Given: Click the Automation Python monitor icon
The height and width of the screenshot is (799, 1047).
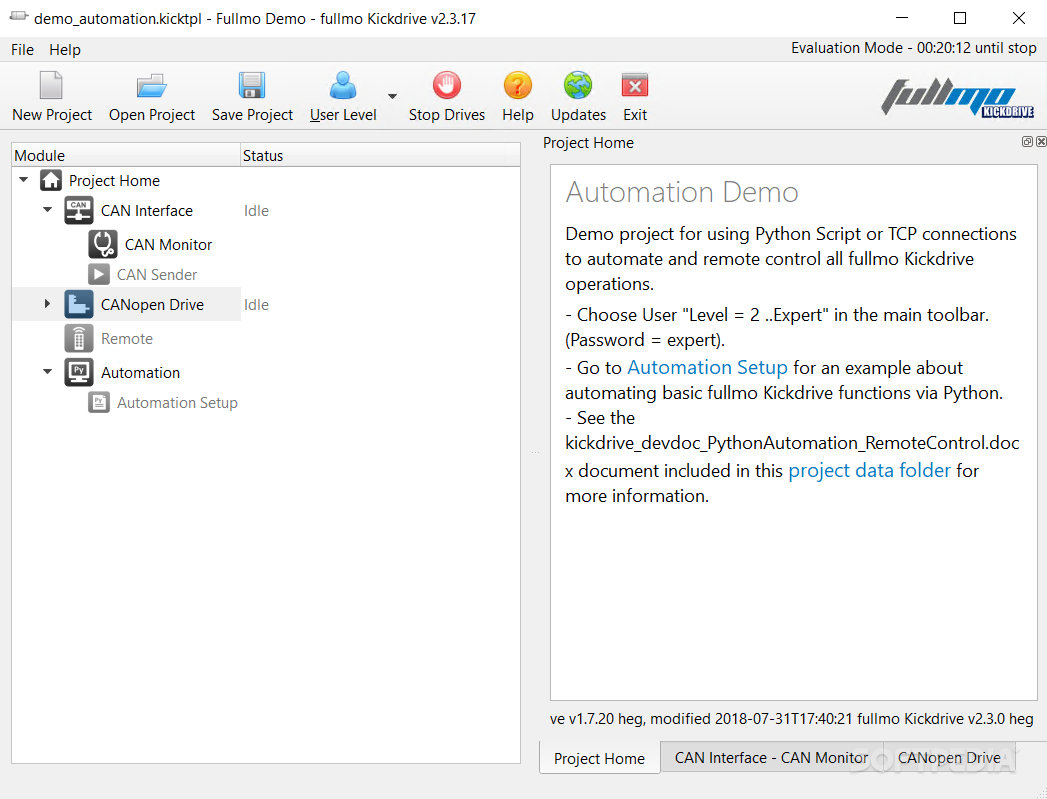Looking at the screenshot, I should pos(79,372).
